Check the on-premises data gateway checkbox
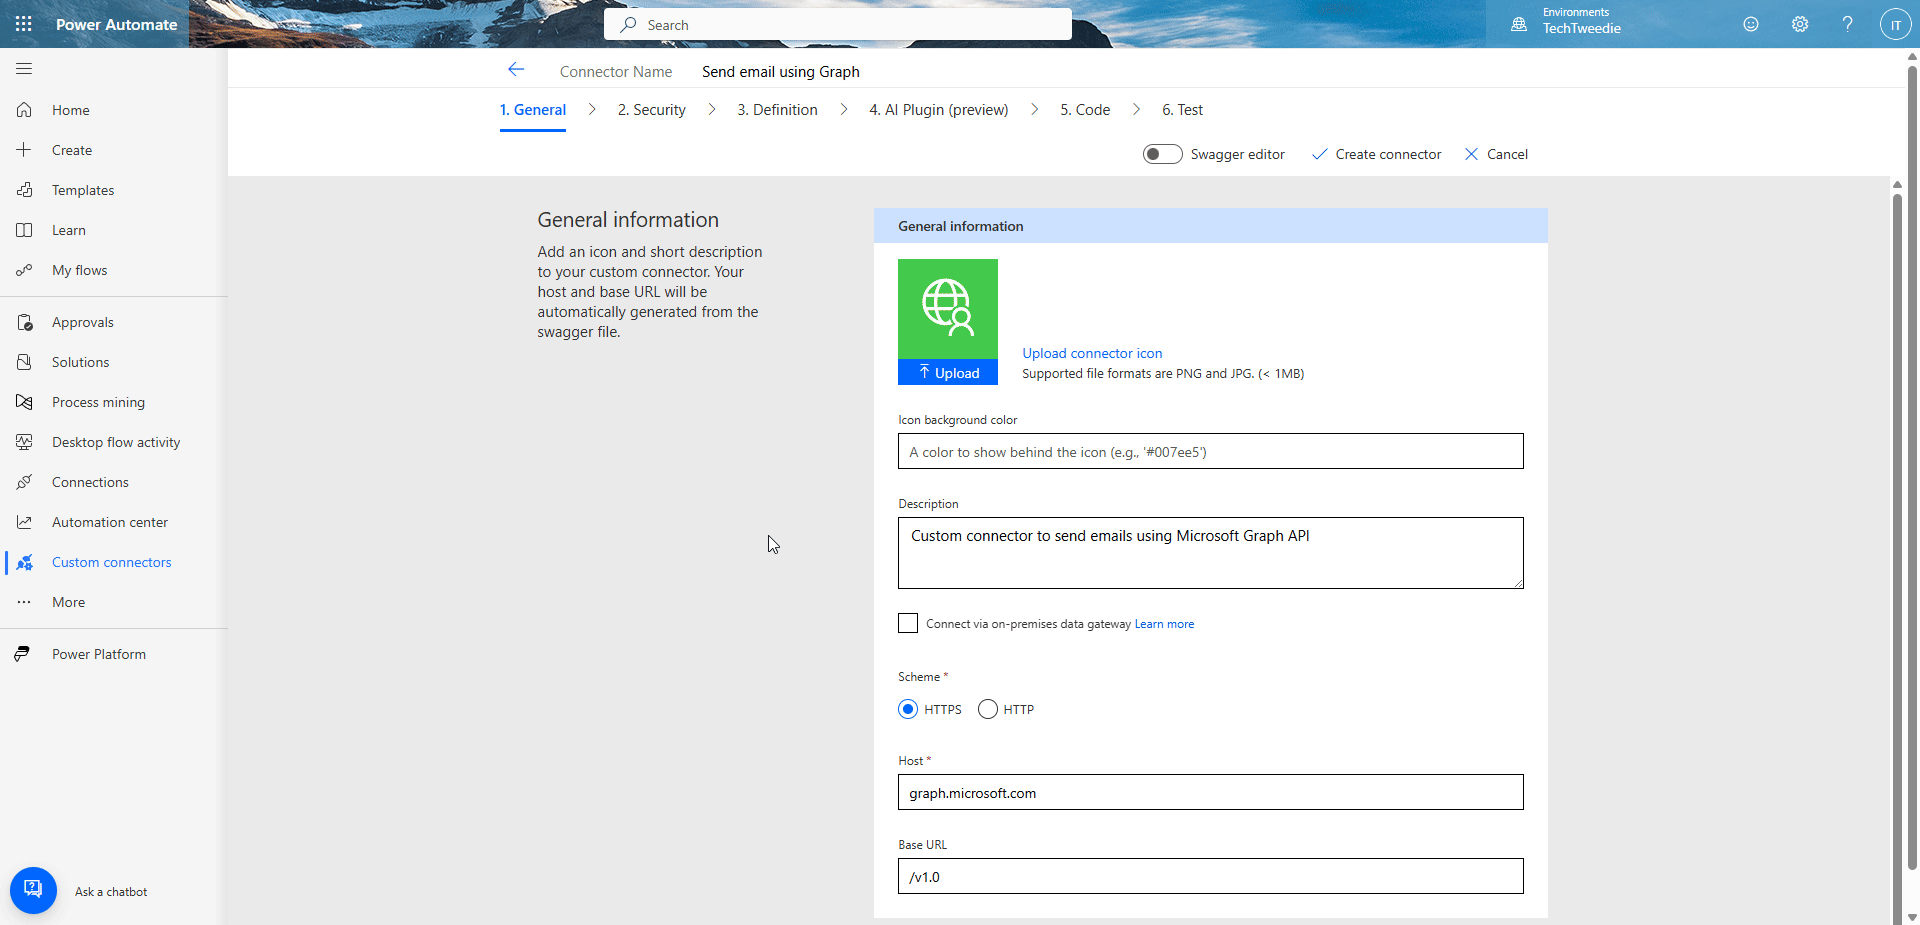 (908, 623)
